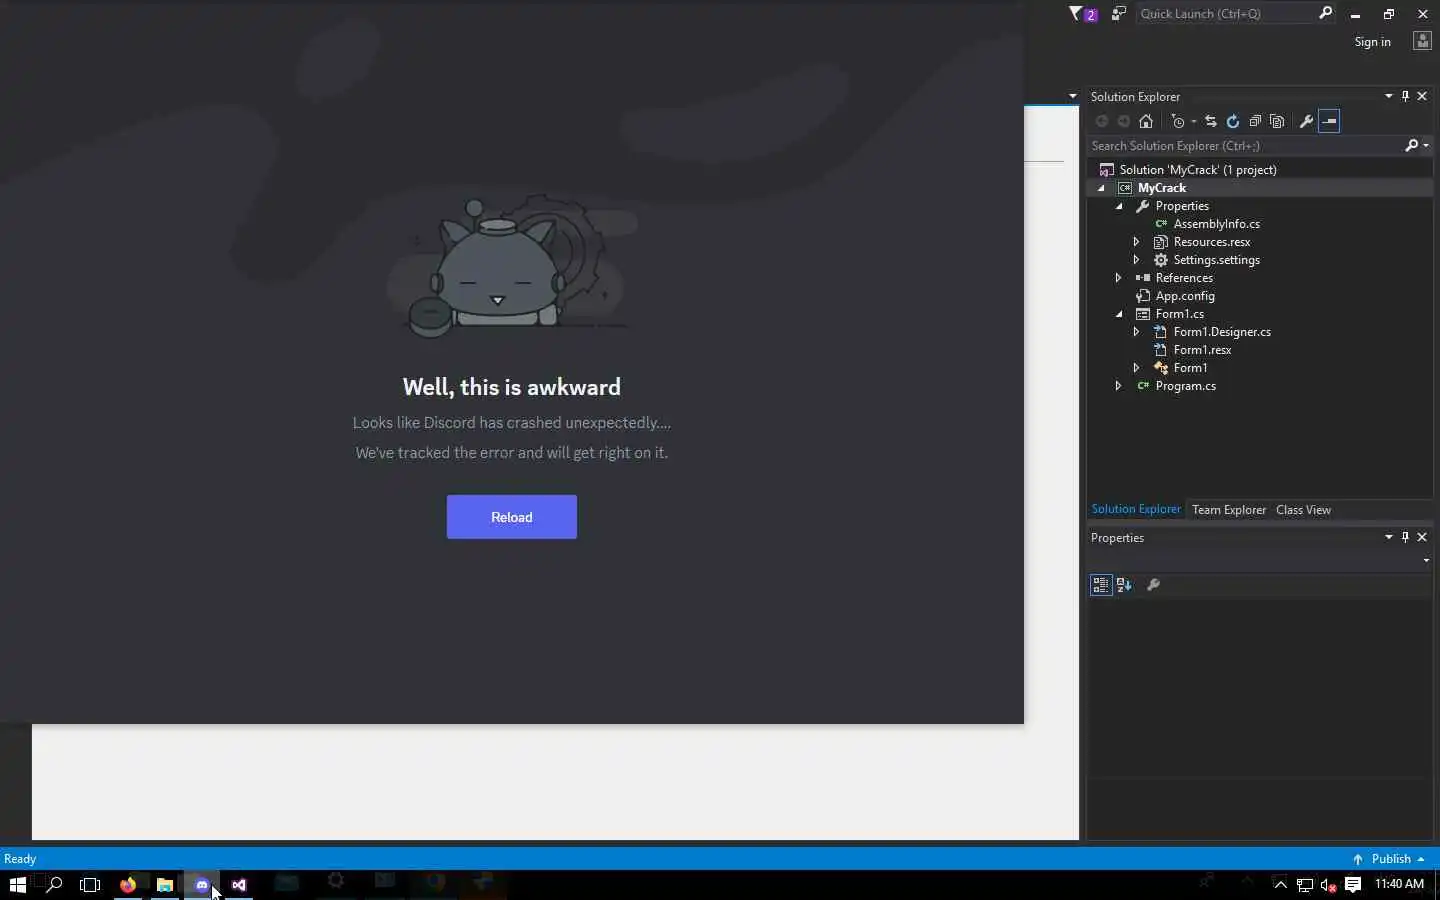
Task: Open the muted volume tray icon
Action: click(x=1329, y=885)
